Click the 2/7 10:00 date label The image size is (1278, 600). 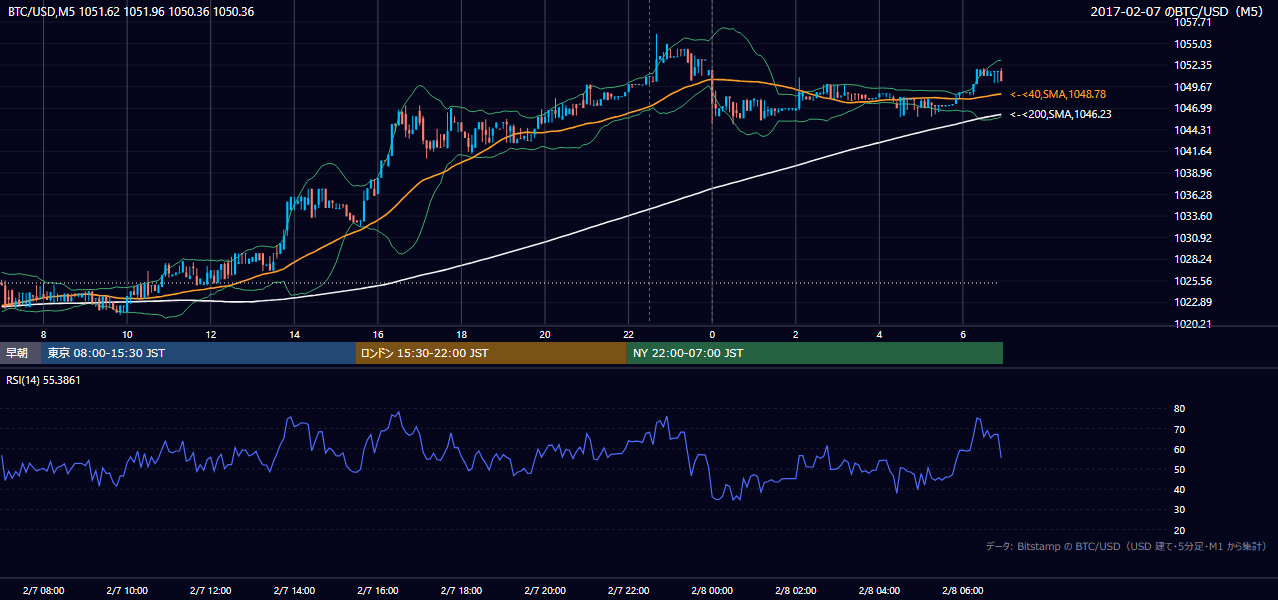[x=127, y=590]
